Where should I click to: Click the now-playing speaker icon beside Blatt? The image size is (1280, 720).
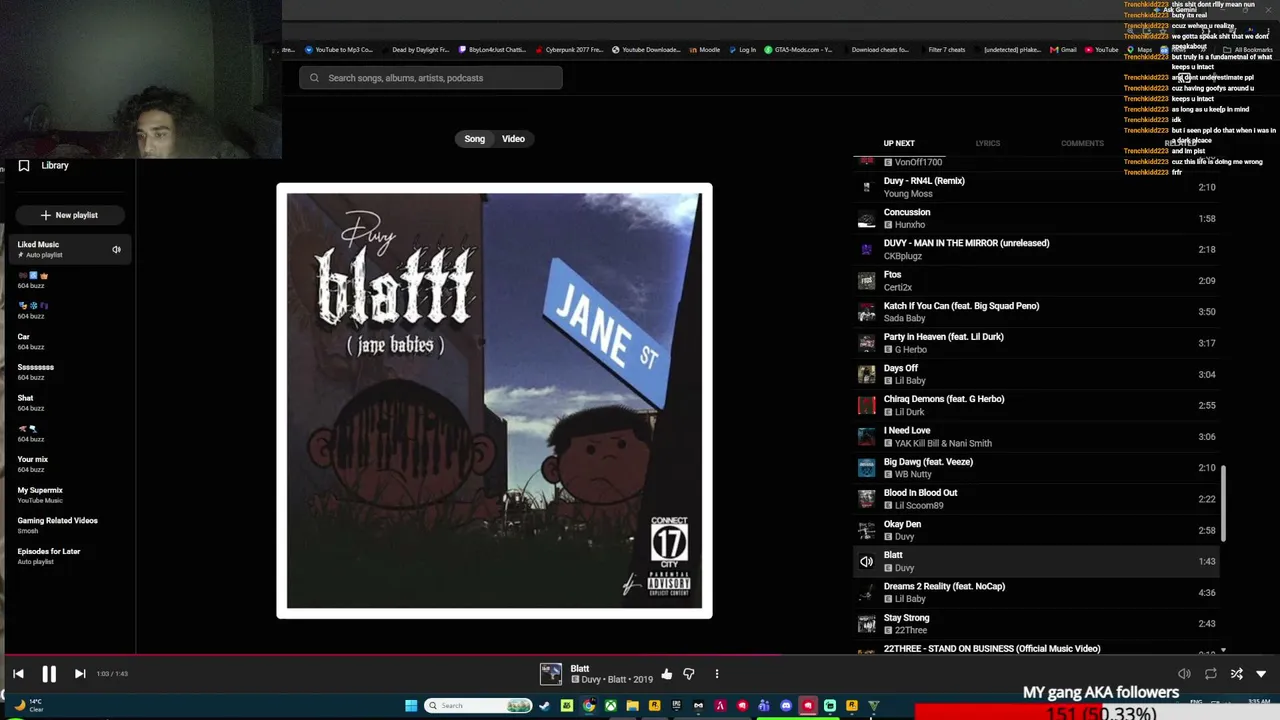[x=866, y=562]
